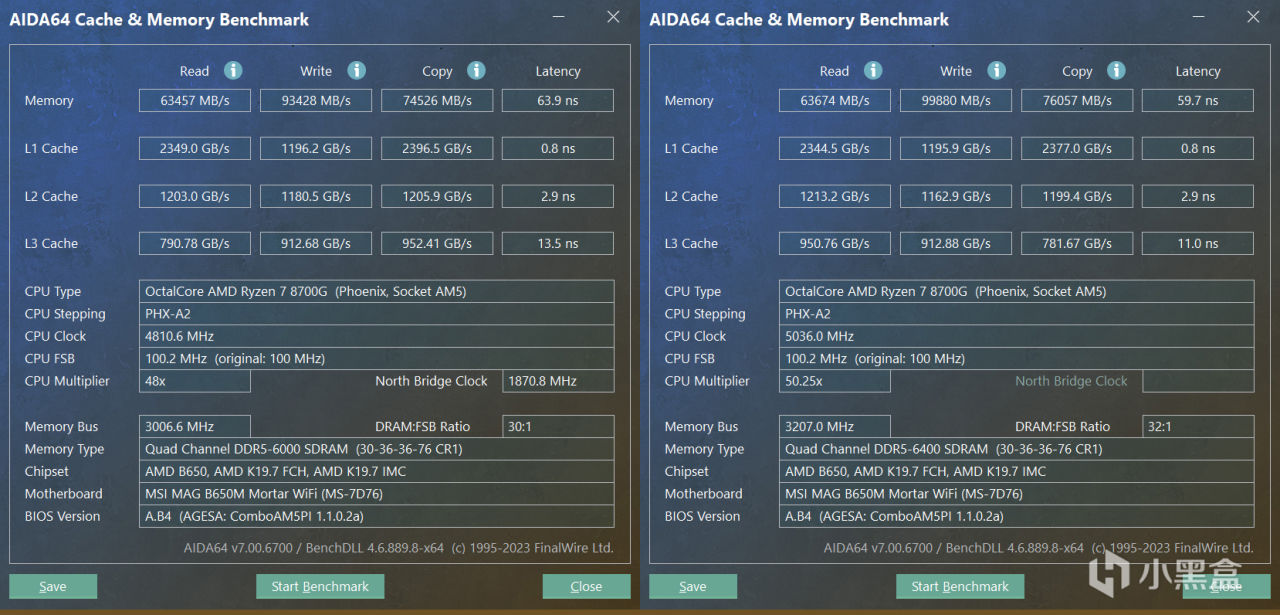Click Close button at bottom of left window
The image size is (1280, 615).
586,587
